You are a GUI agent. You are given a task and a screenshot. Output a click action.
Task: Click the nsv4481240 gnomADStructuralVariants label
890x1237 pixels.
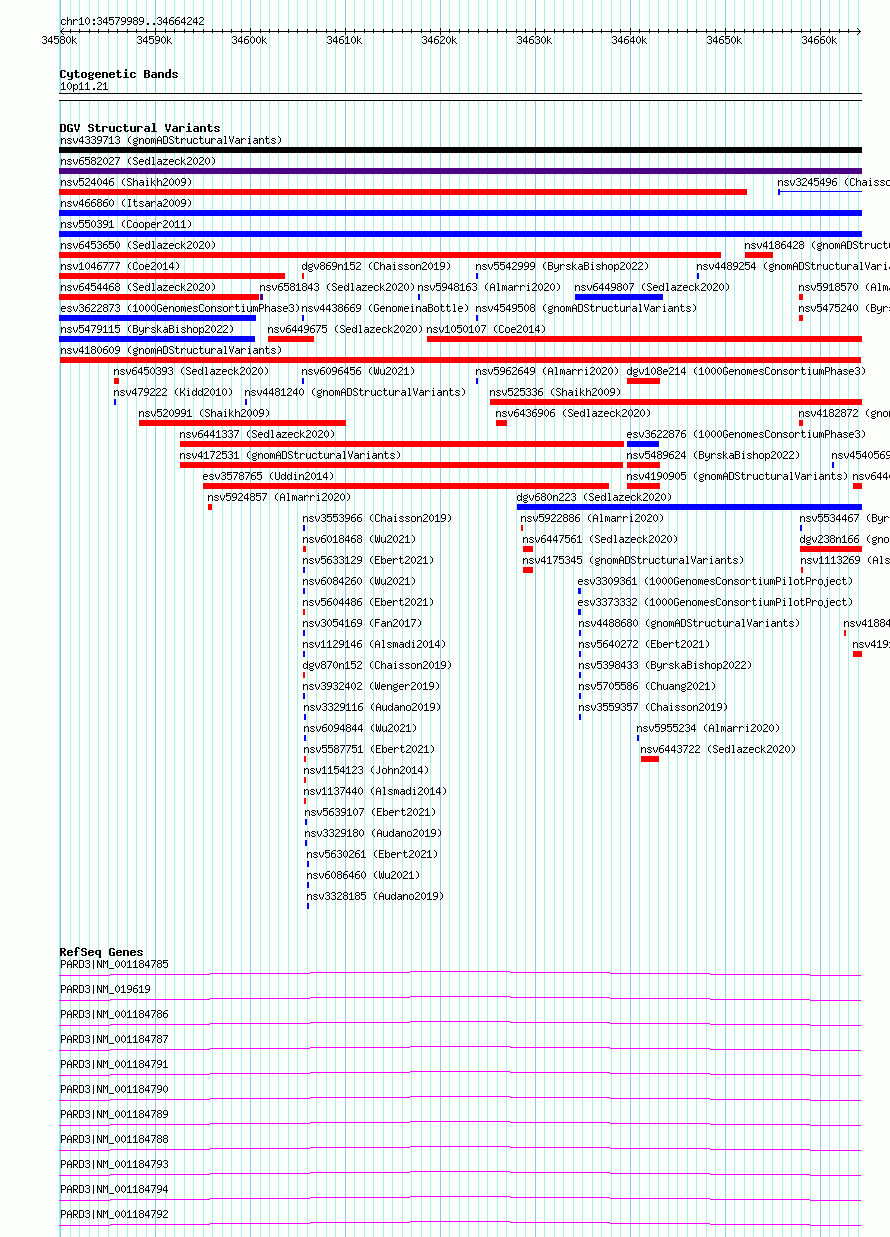(356, 392)
